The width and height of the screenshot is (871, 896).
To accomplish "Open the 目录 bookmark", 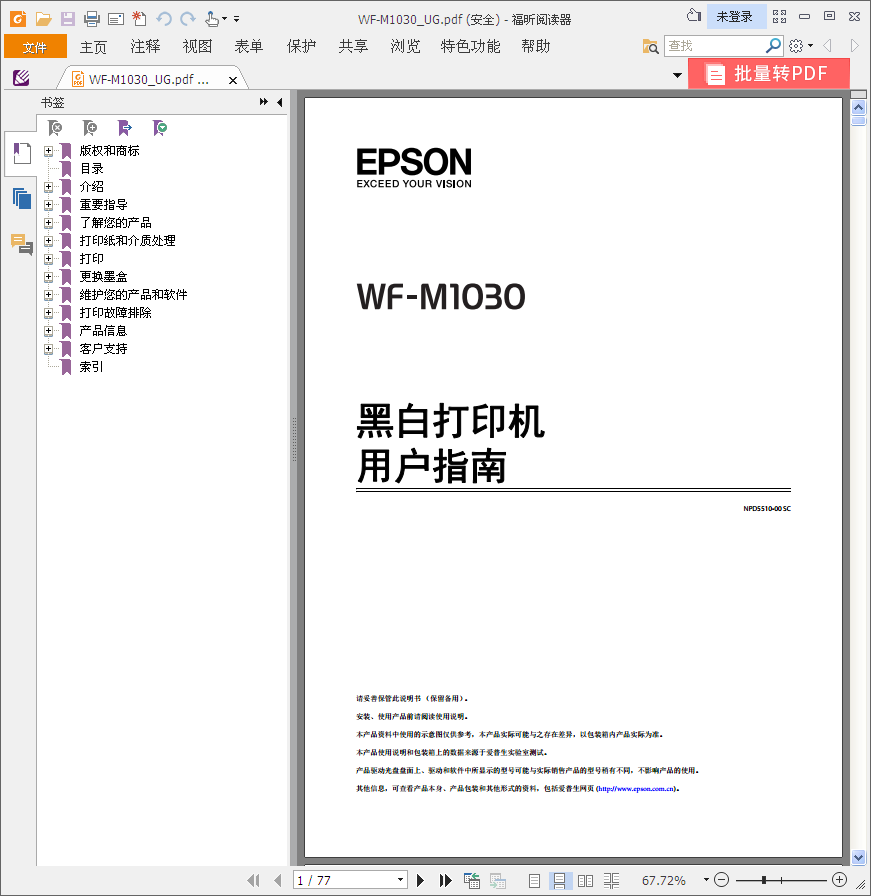I will 91,169.
